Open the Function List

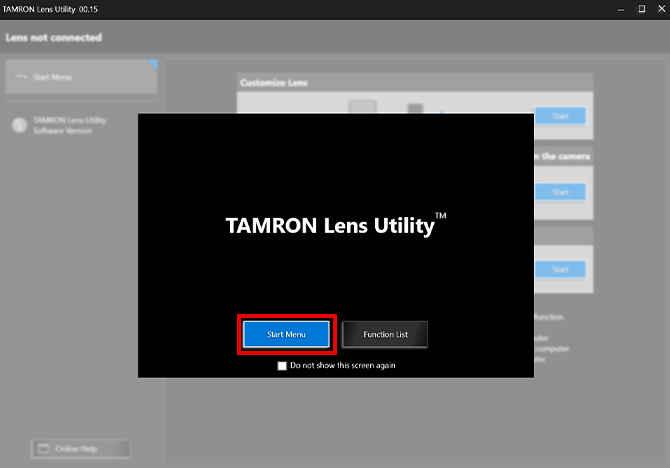[385, 334]
